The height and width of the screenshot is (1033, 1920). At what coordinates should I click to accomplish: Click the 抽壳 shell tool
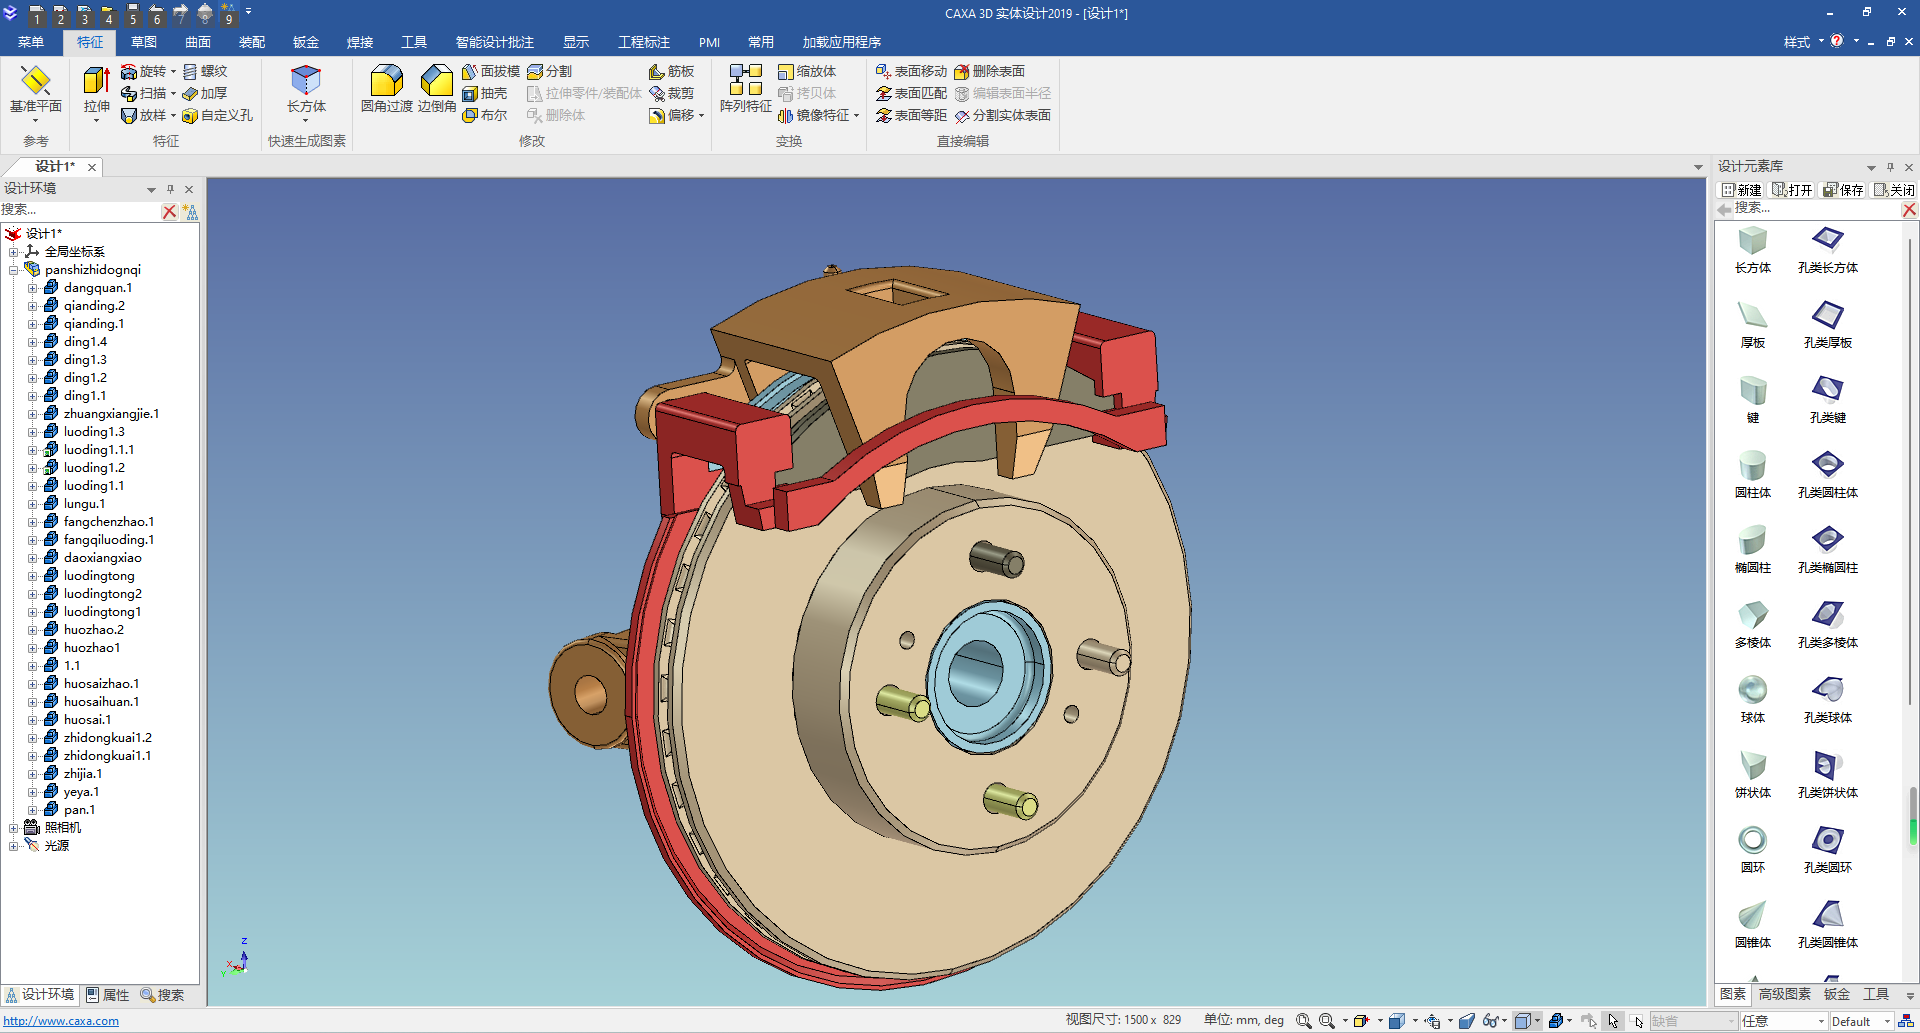pyautogui.click(x=485, y=93)
